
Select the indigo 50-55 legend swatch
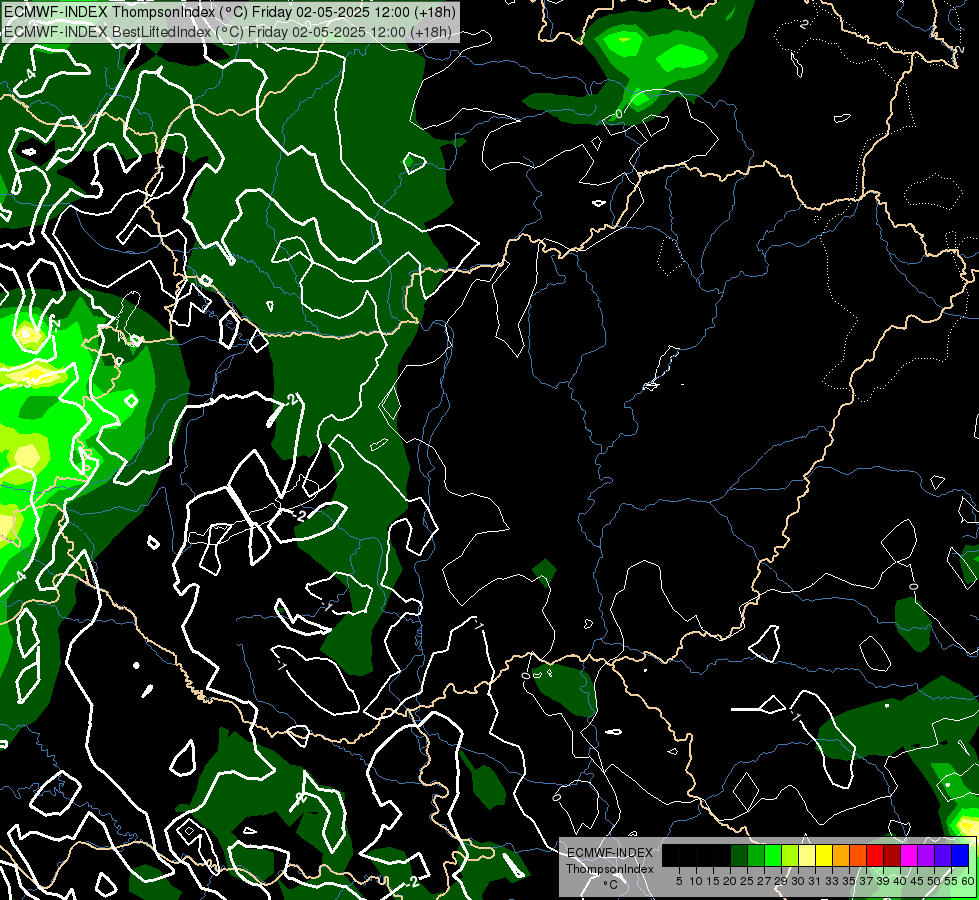click(x=943, y=855)
